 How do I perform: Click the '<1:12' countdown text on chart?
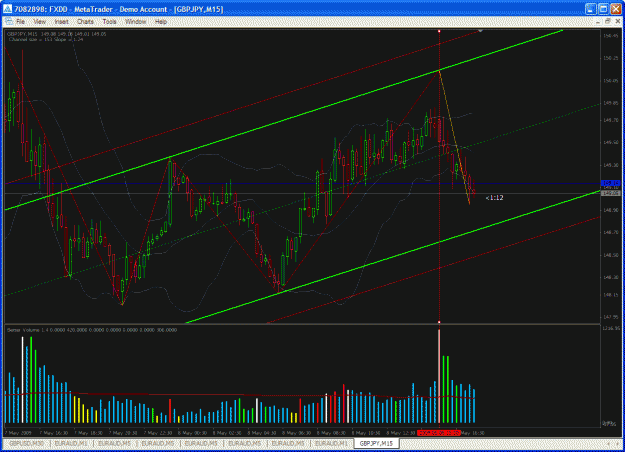[494, 198]
